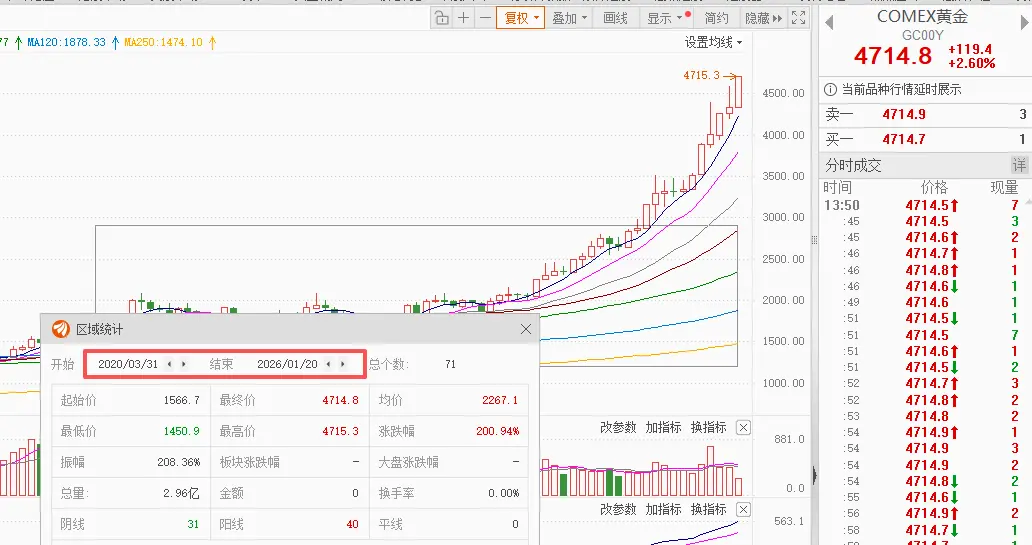Image resolution: width=1032 pixels, height=545 pixels.
Task: Click 换指标 on the volume indicator panel
Action: click(x=709, y=427)
